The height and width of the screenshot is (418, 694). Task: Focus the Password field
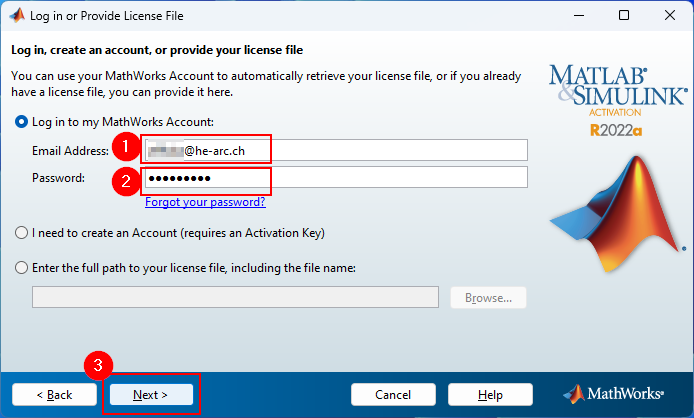(x=336, y=178)
